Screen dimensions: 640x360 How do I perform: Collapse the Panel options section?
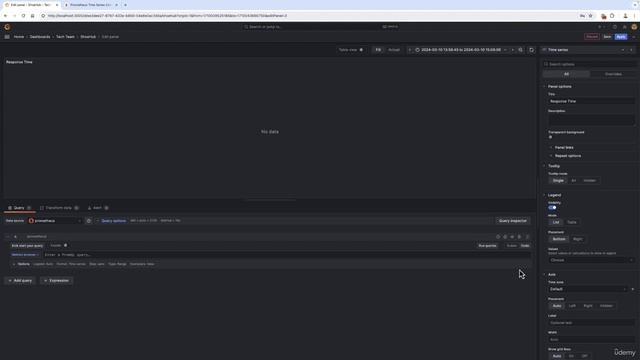[560, 87]
